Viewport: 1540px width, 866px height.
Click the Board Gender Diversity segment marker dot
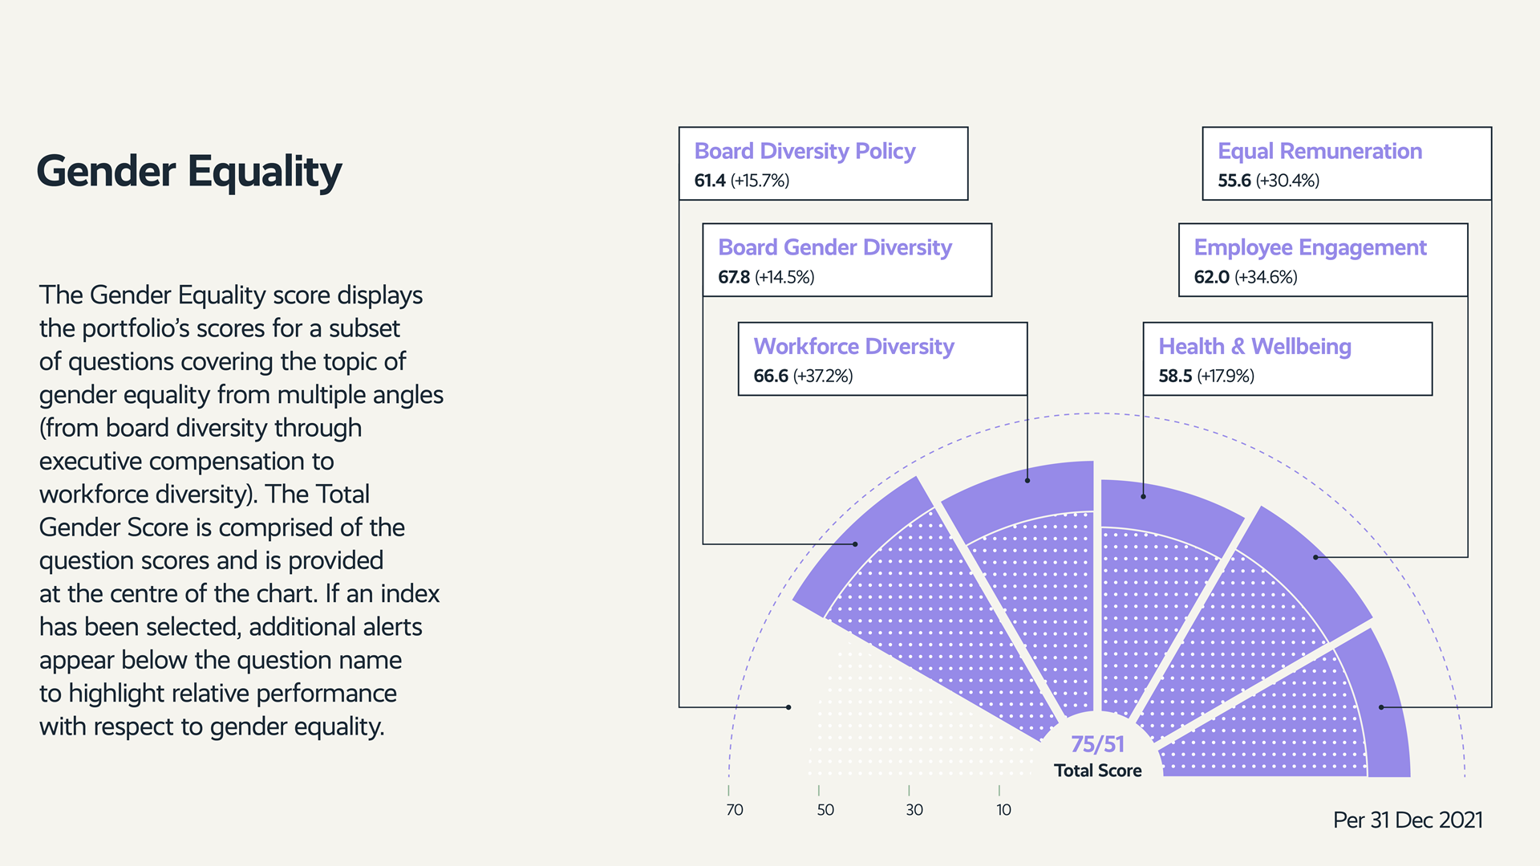[856, 544]
